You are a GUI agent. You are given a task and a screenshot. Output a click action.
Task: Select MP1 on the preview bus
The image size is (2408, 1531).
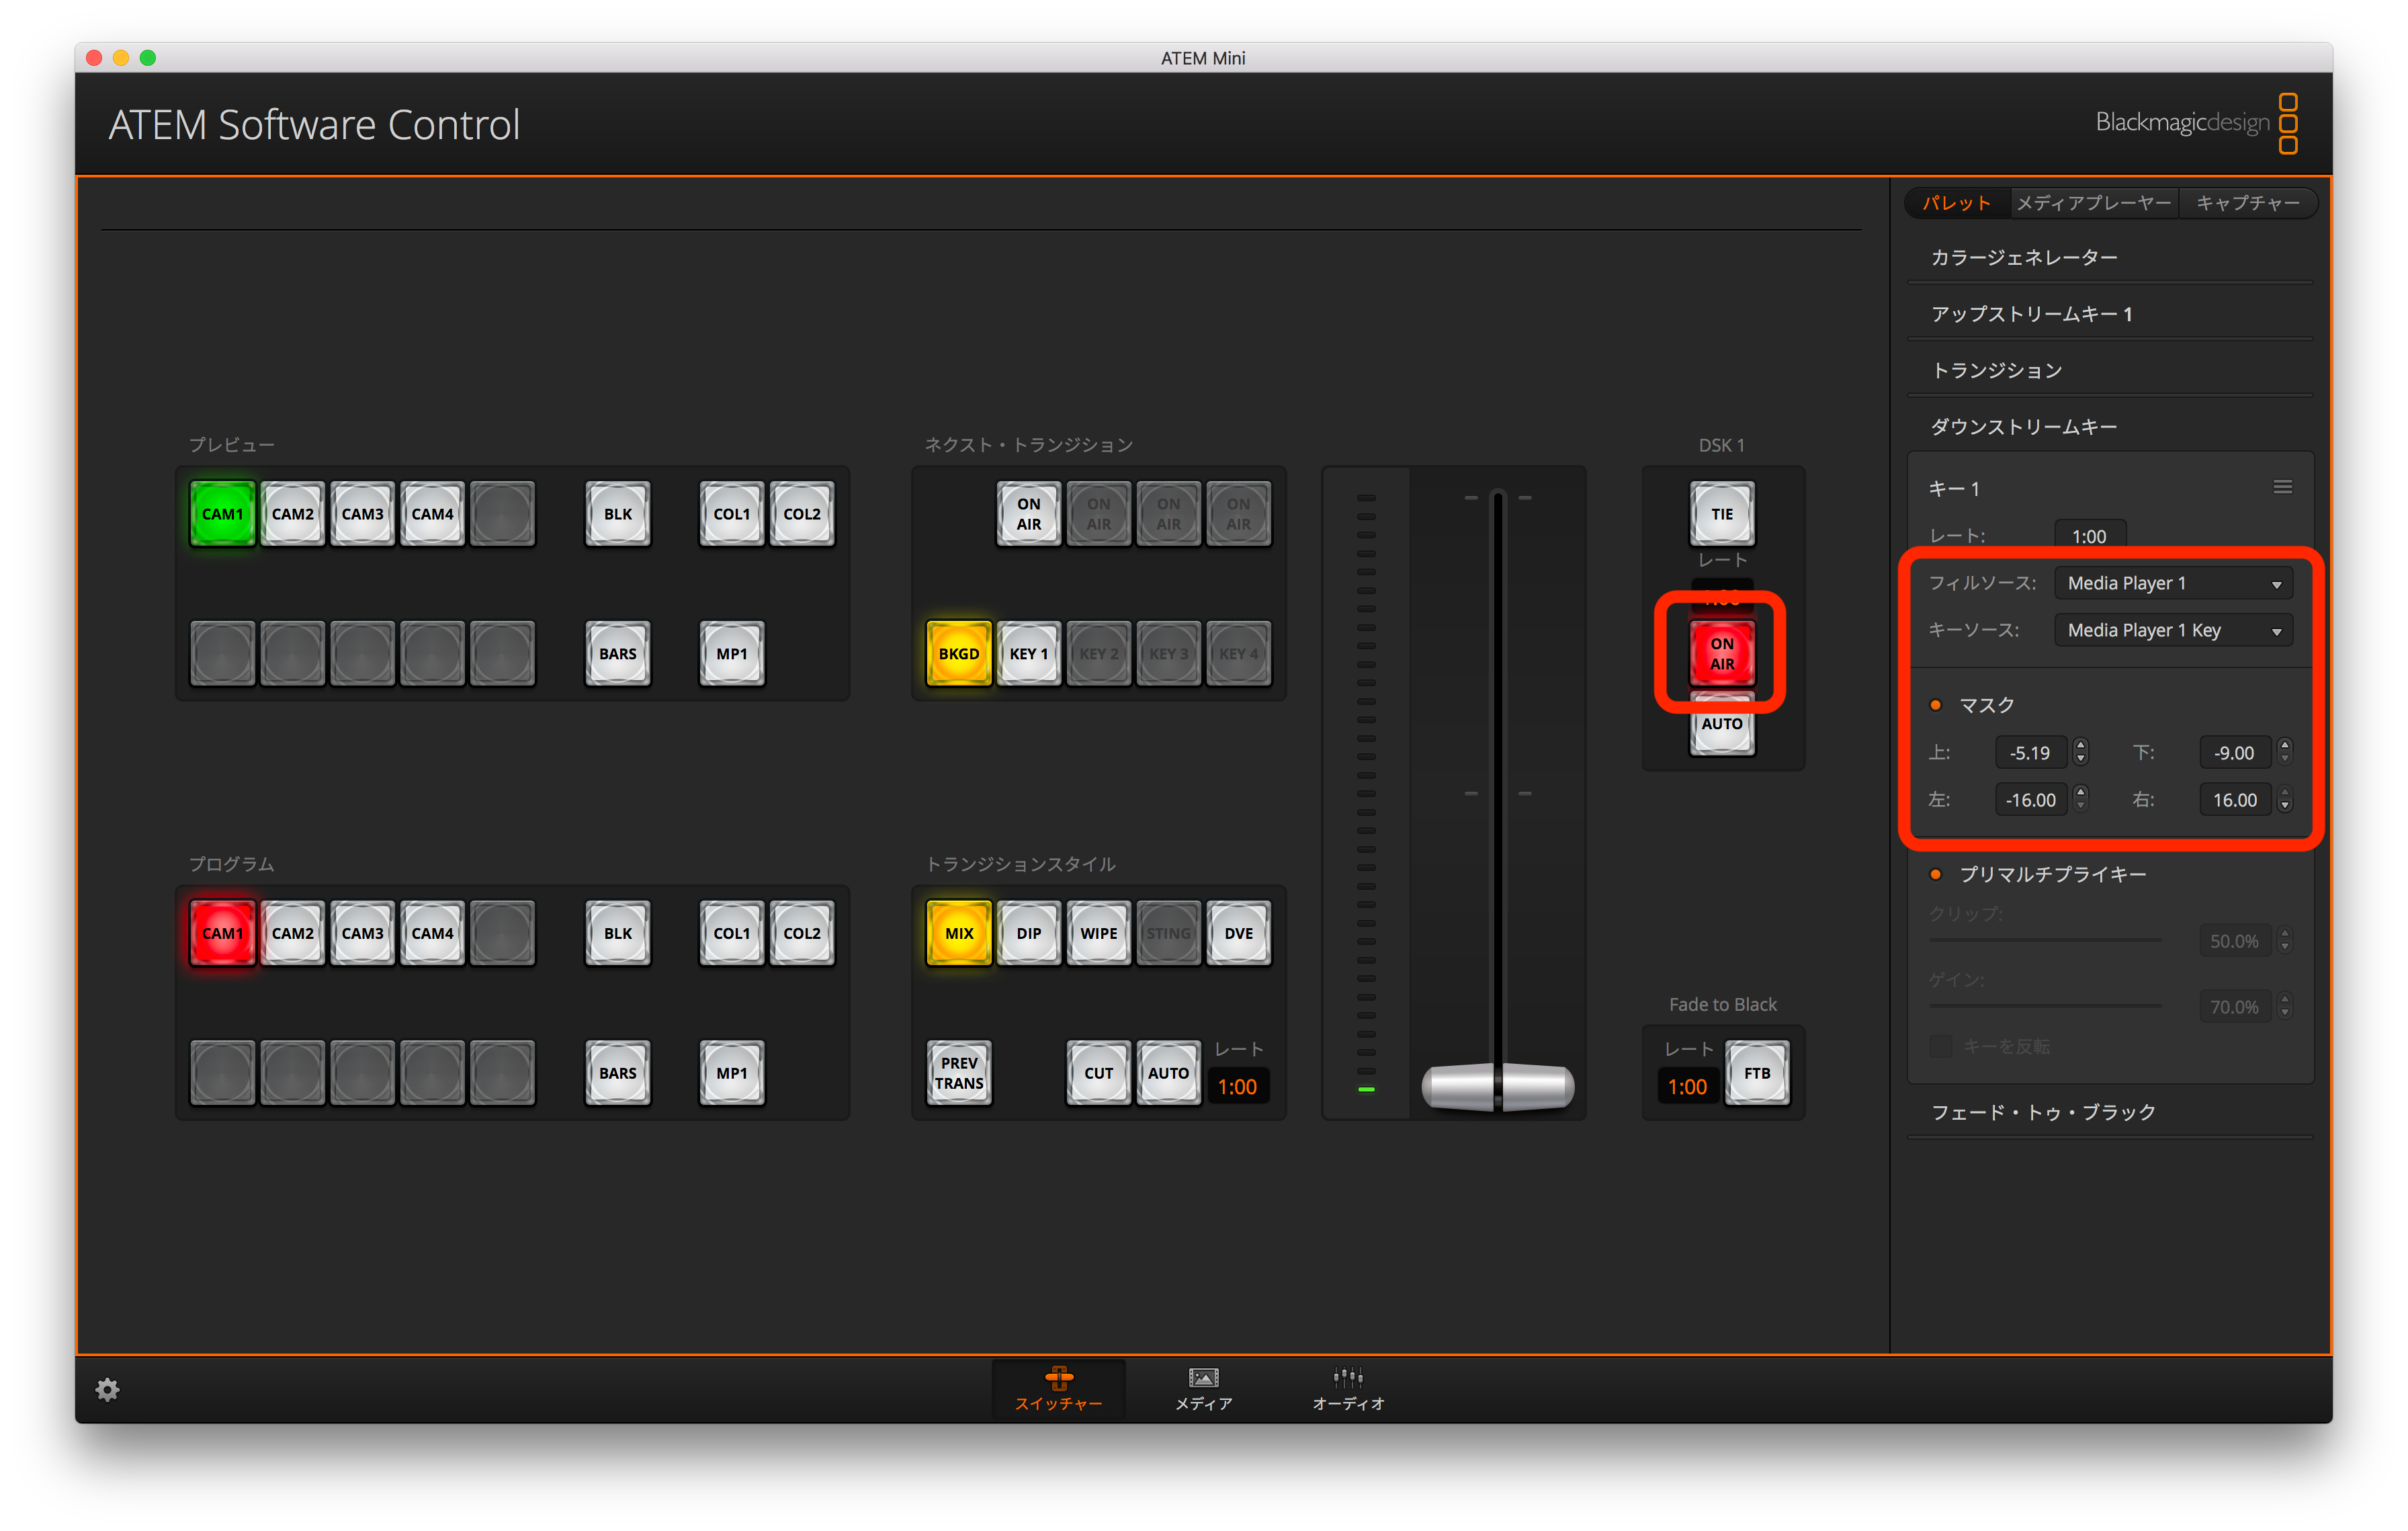(731, 654)
